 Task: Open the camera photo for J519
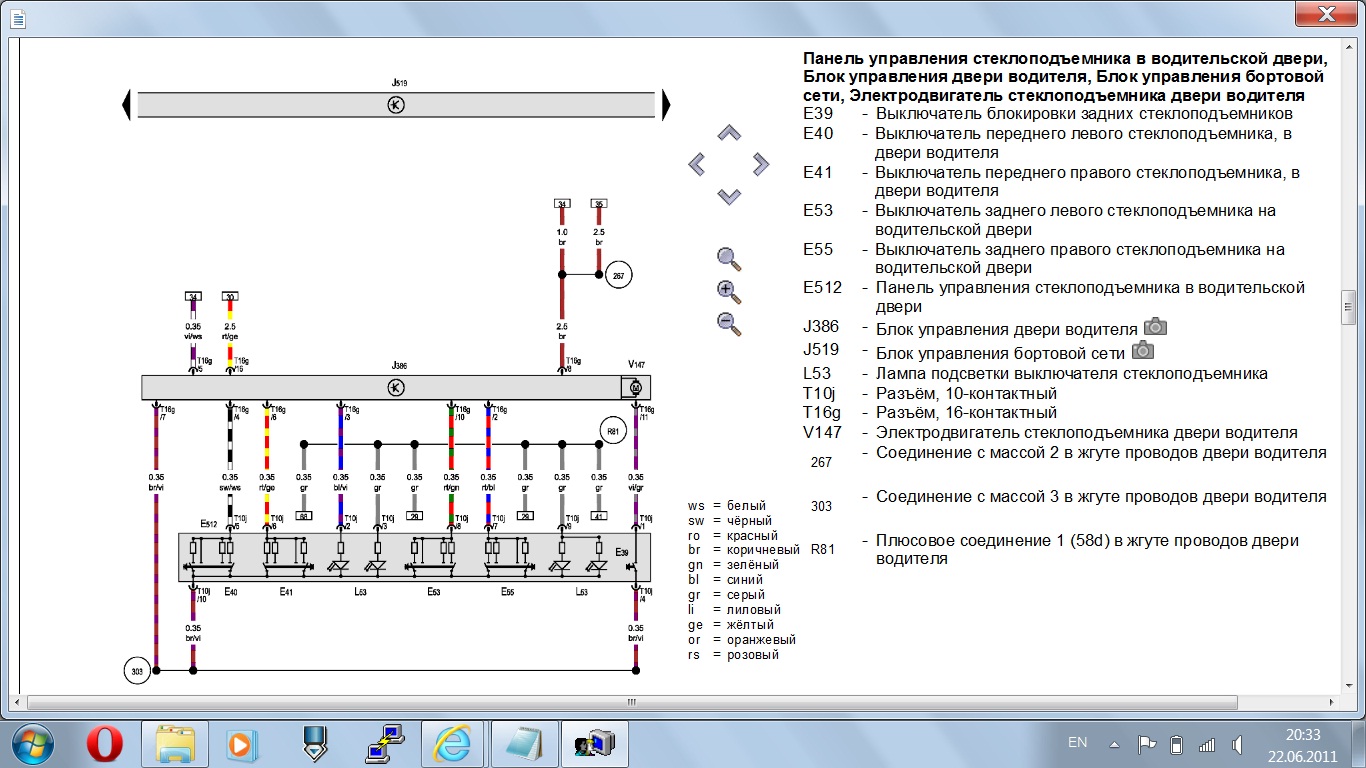[1143, 350]
